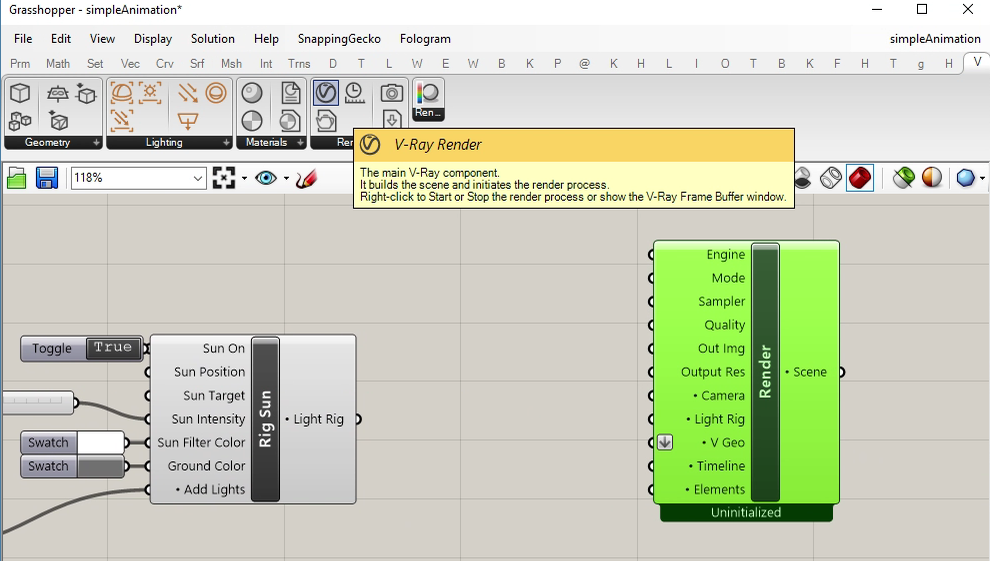Toggle the Toggle component True value
990x561 pixels.
tap(113, 348)
